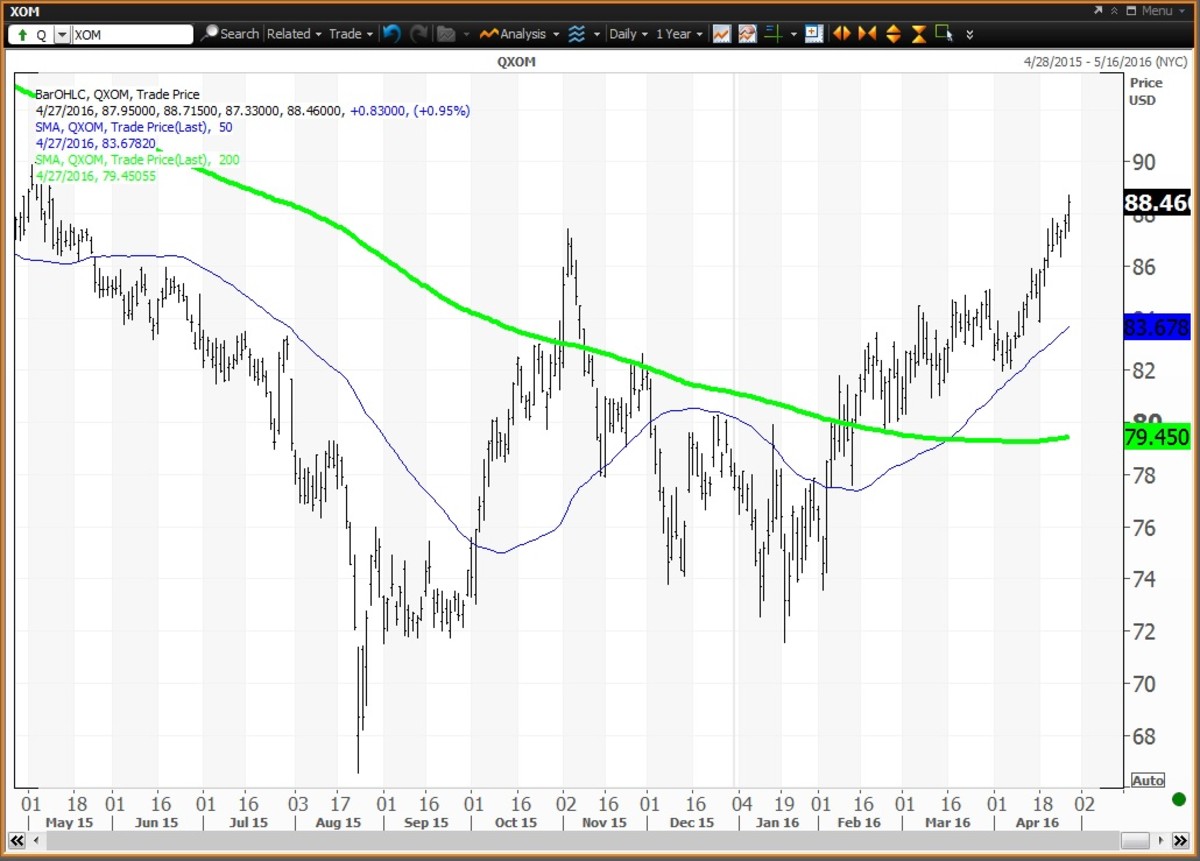The image size is (1200, 861).
Task: Click the blue Undo arrow icon
Action: coord(392,34)
